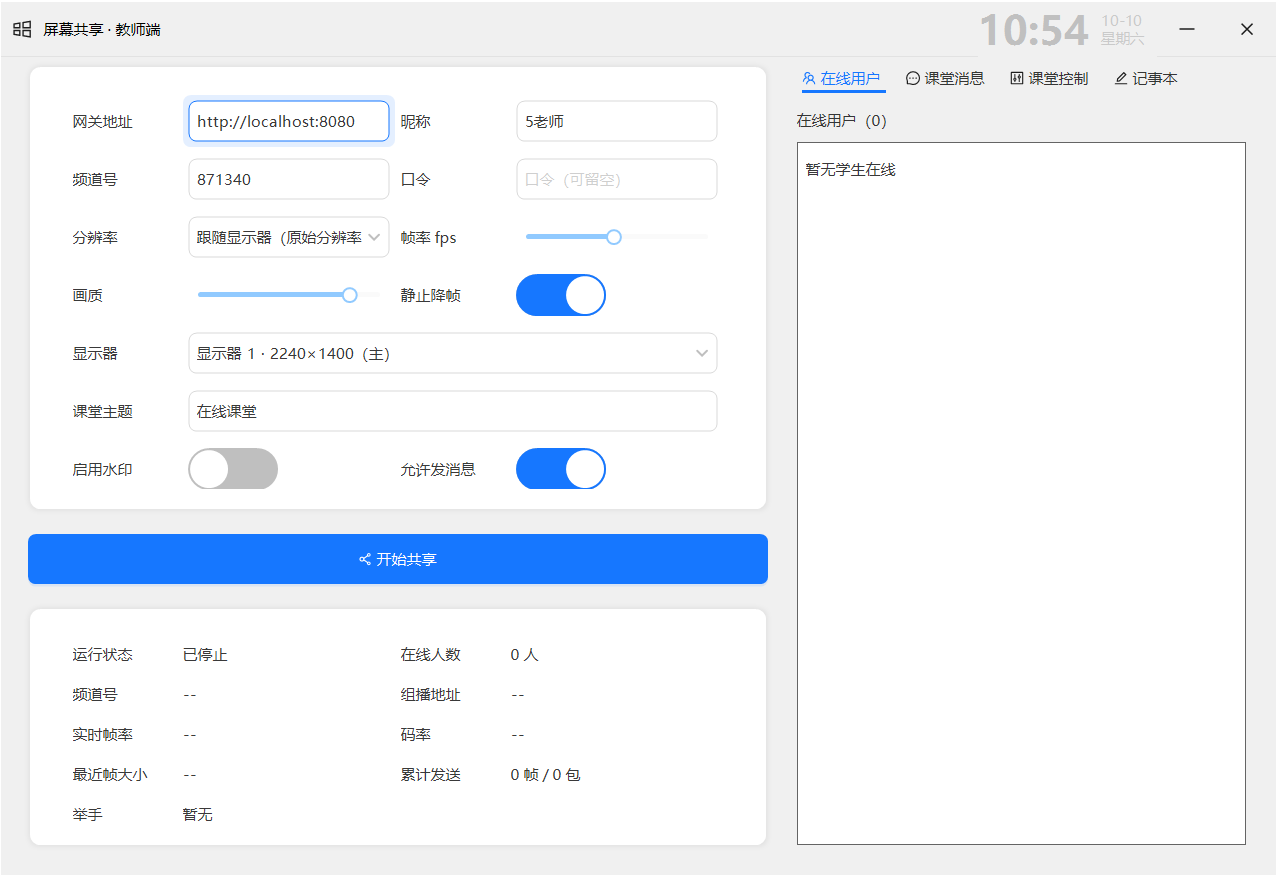Enable the 启用水印 watermark switch
1276x875 pixels.
[233, 469]
